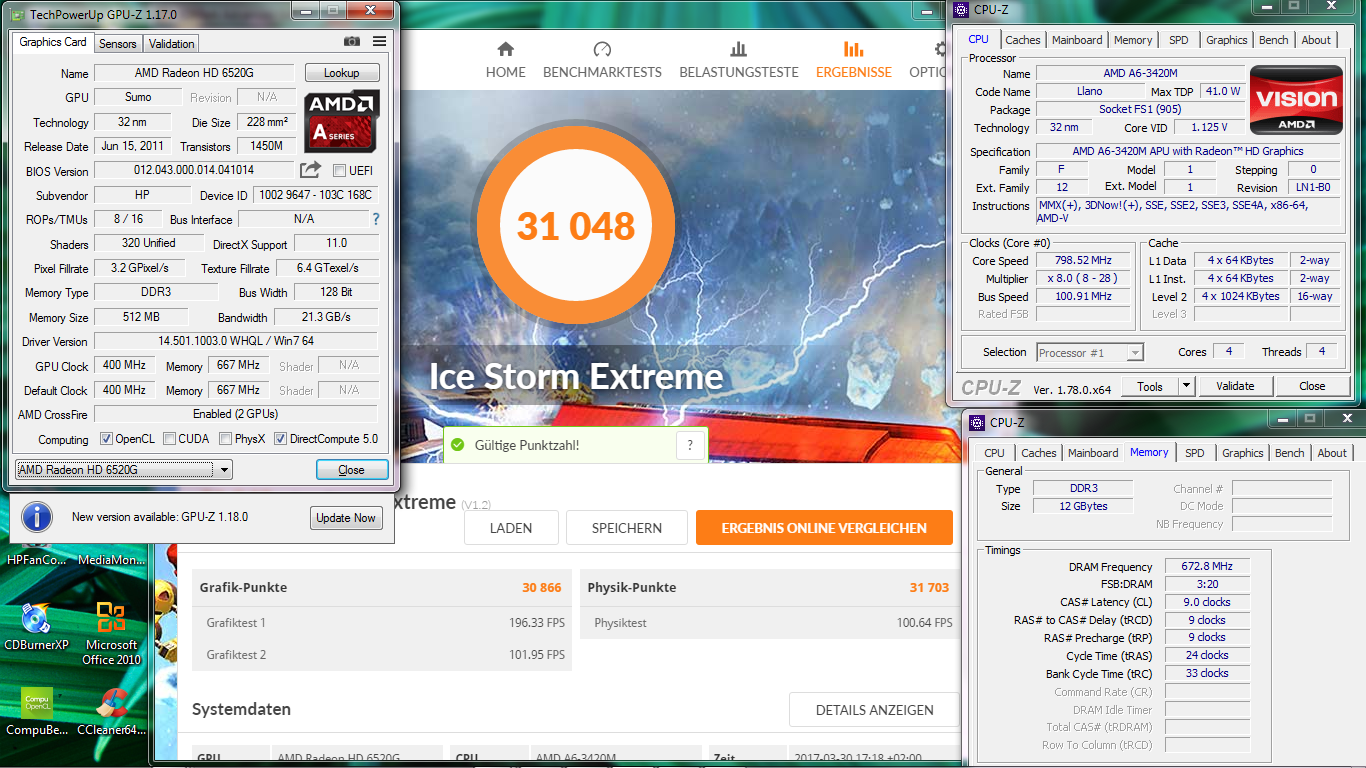
Task: Click the Bus Interface question mark icon
Action: pos(376,219)
